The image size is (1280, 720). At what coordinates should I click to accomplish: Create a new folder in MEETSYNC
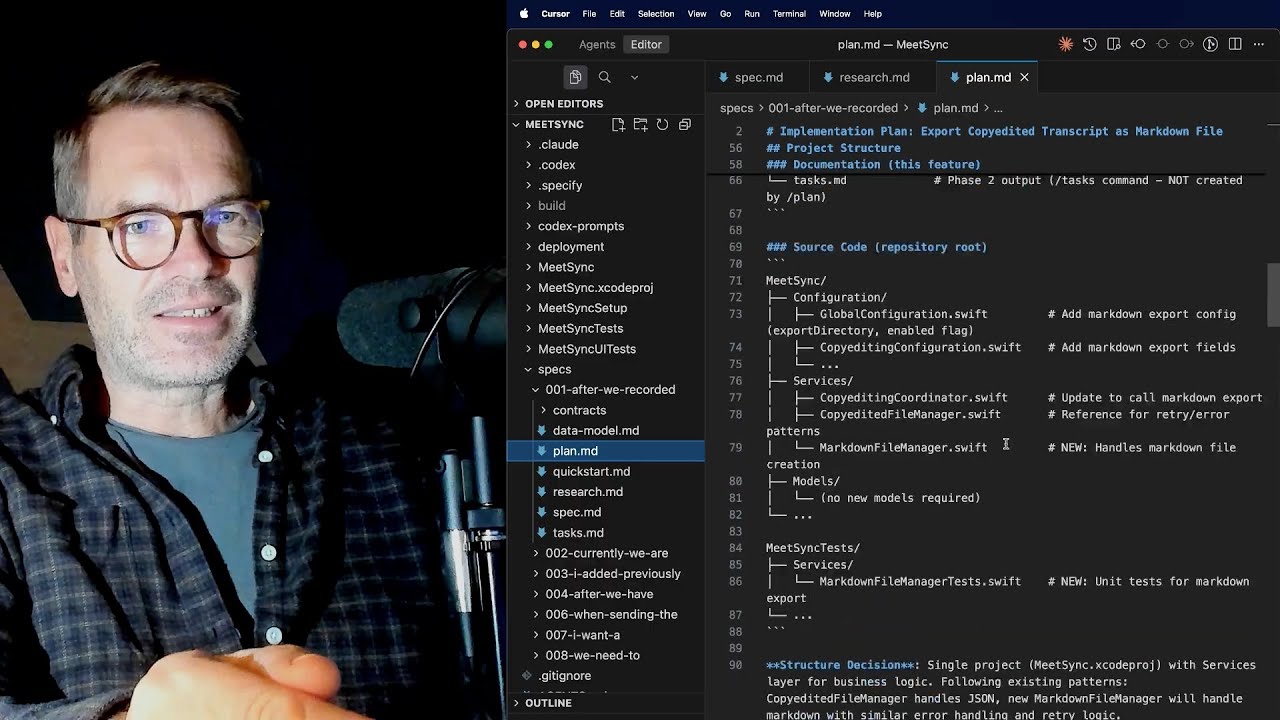(x=640, y=124)
